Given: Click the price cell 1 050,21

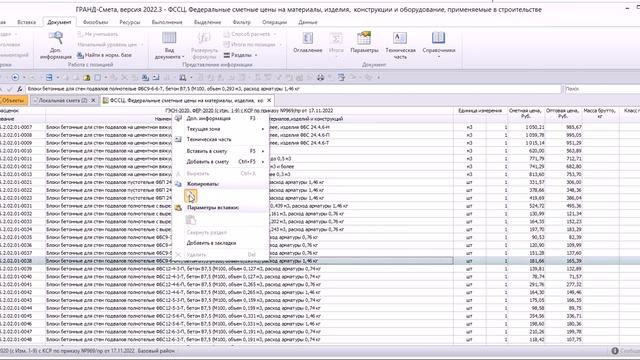Looking at the screenshot, I should 527,127.
